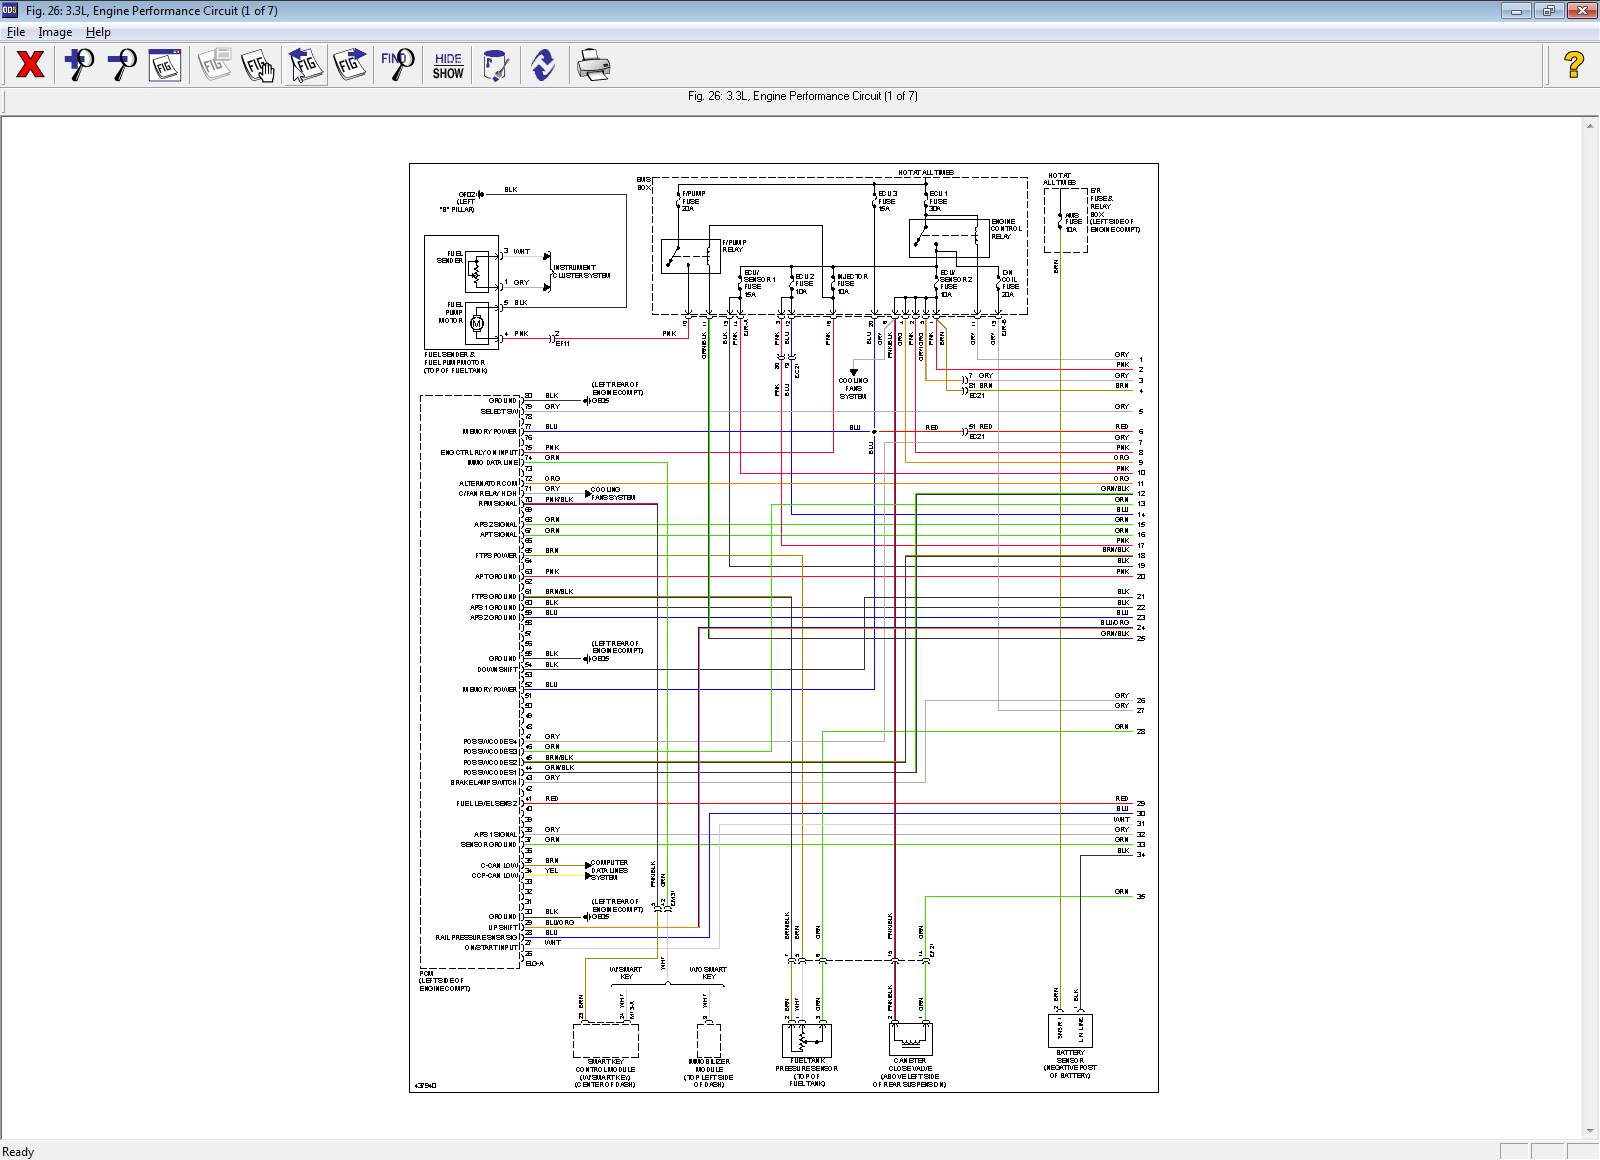Click the blue refresh arrows icon
The image size is (1600, 1160).
pyautogui.click(x=543, y=65)
